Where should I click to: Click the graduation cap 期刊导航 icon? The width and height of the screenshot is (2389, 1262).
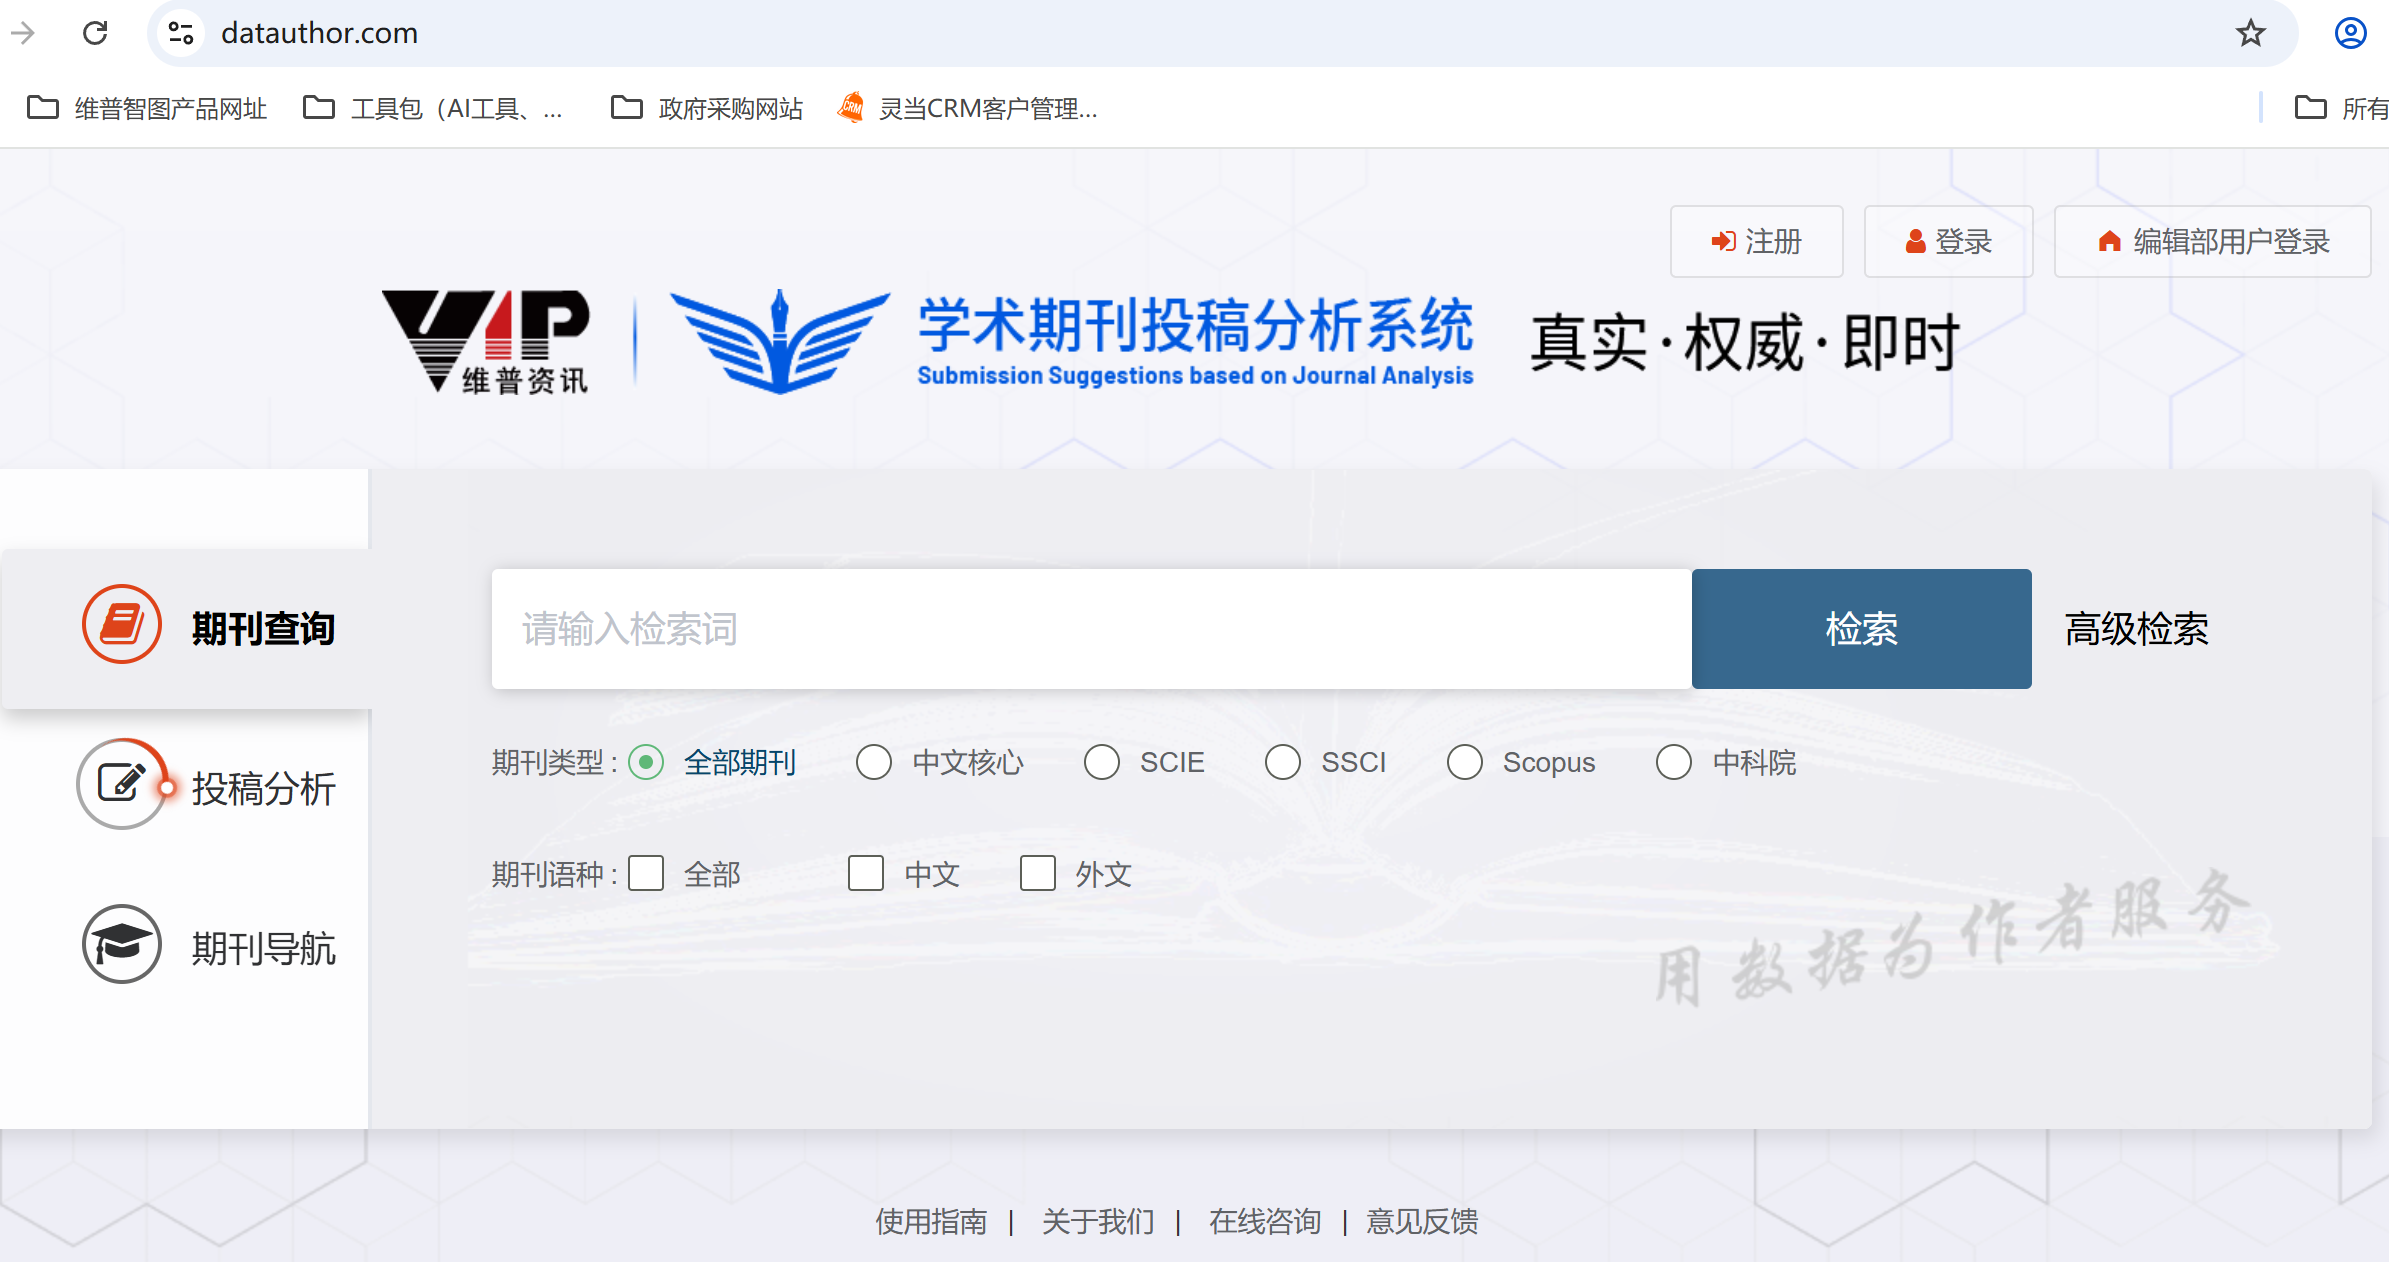tap(122, 944)
